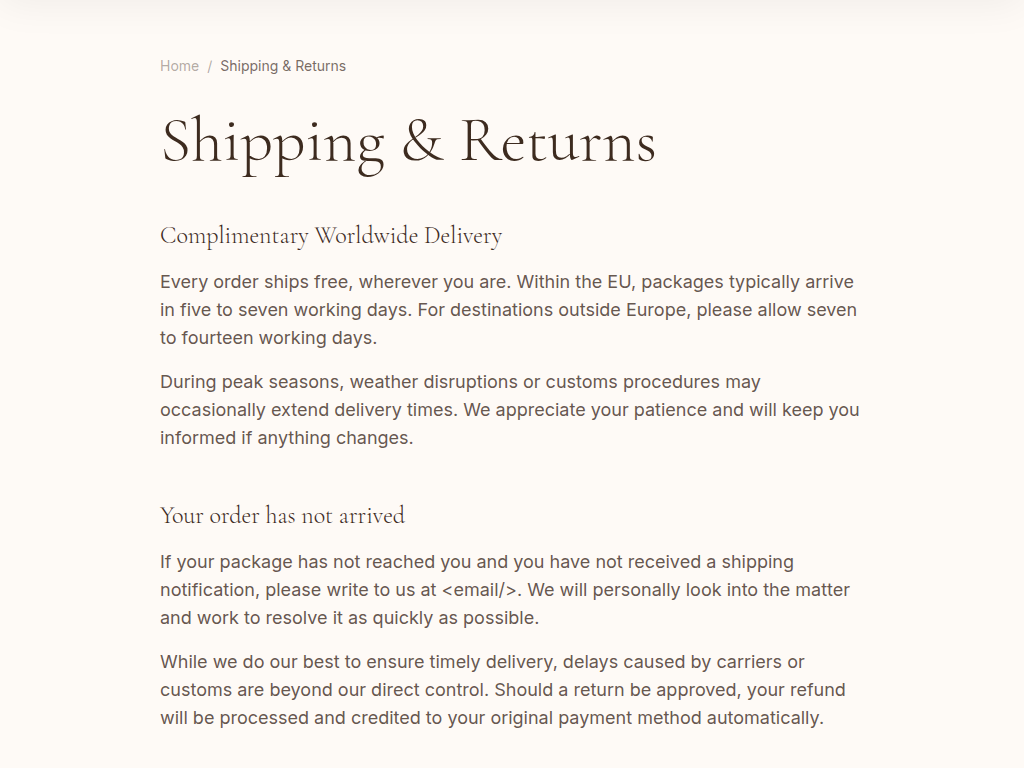Click the large Shipping & Returns page title
Screen dimensions: 1024x768
pos(408,142)
